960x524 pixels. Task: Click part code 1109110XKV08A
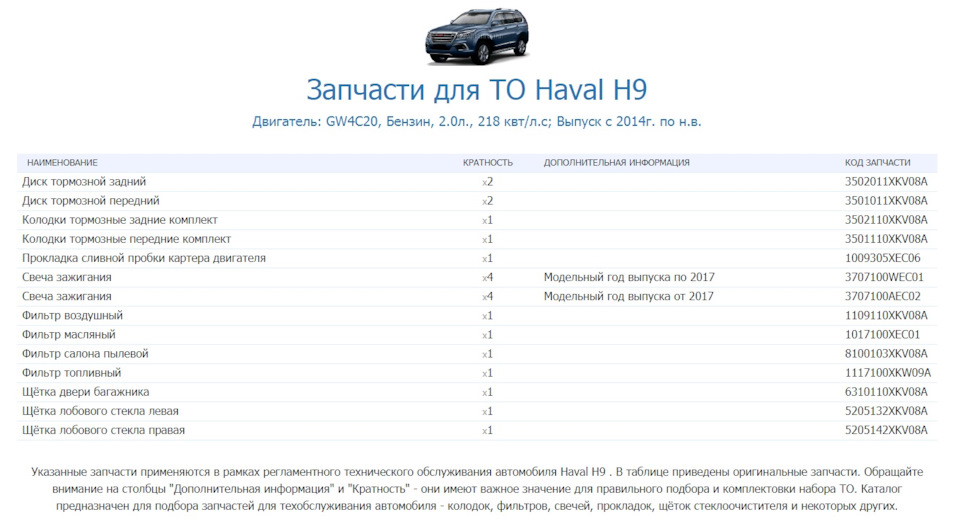click(x=886, y=316)
